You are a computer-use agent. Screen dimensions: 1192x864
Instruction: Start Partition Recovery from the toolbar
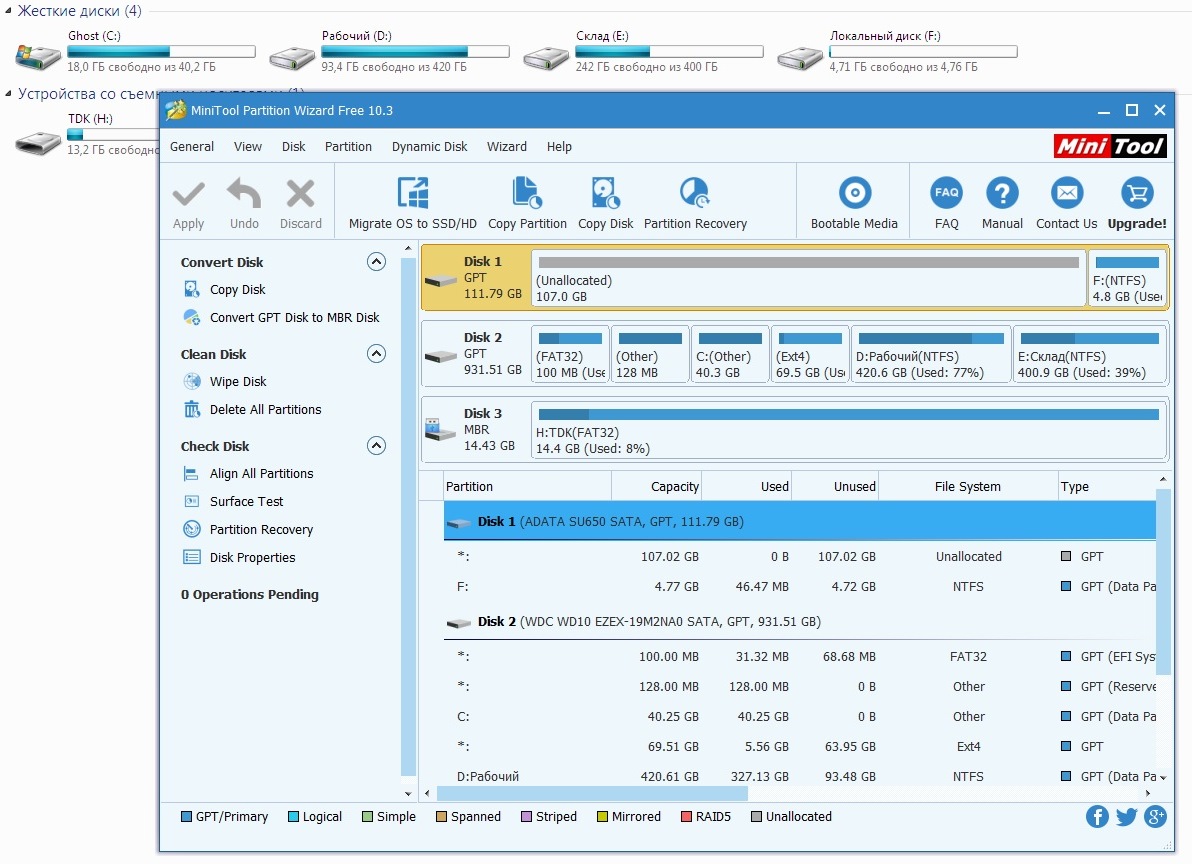(x=694, y=193)
